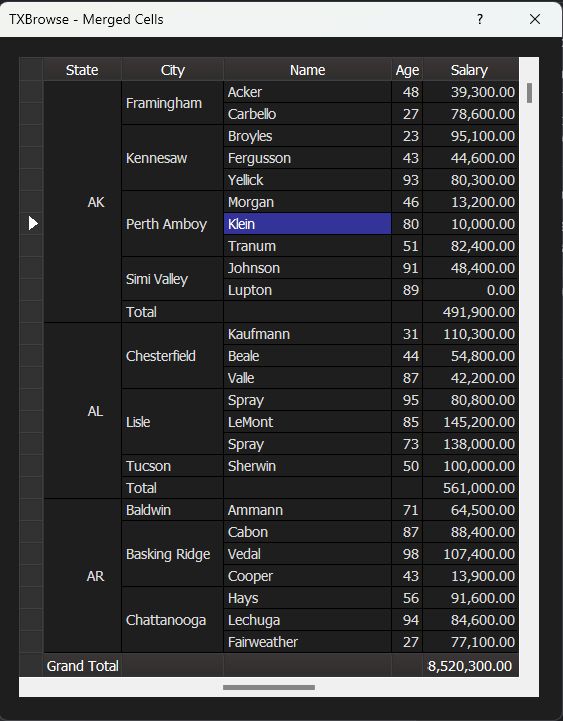The width and height of the screenshot is (563, 721).
Task: Click Klein's salary cell 10,000.00
Action: [471, 224]
